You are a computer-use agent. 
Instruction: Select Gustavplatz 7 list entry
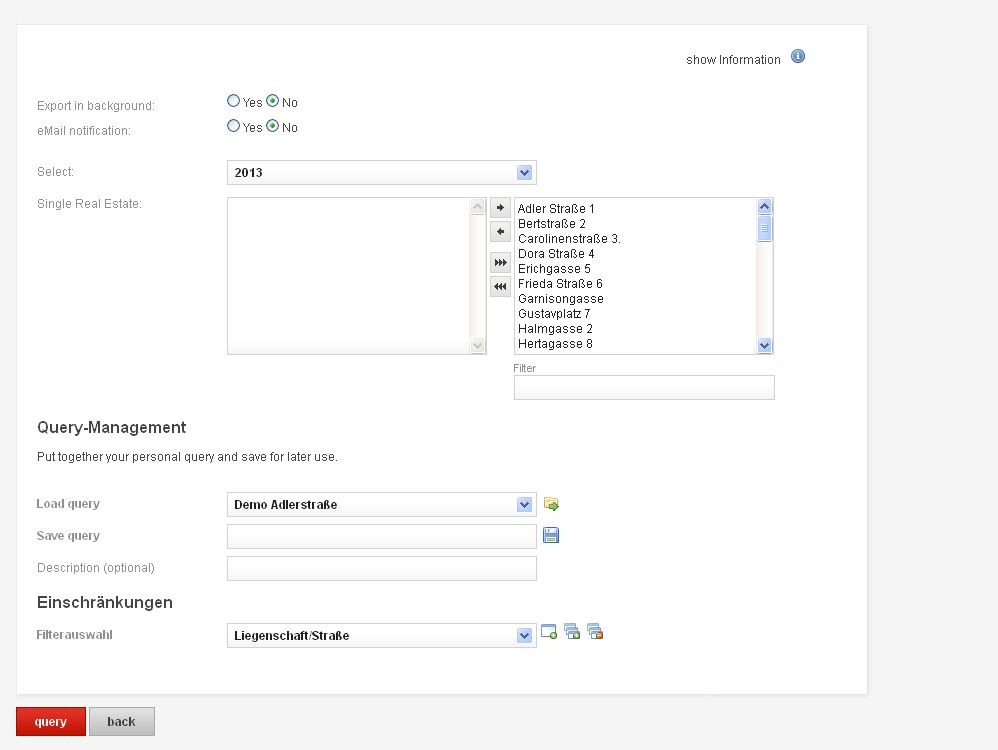[x=554, y=314]
